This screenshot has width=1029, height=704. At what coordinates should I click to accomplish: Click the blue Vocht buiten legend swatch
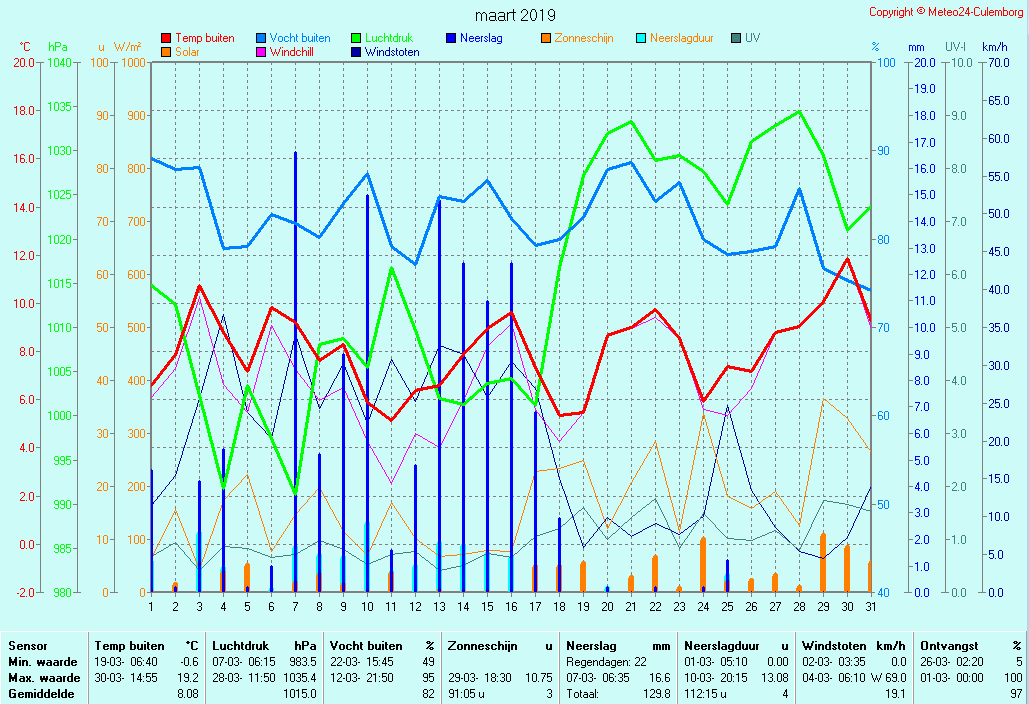pos(260,38)
